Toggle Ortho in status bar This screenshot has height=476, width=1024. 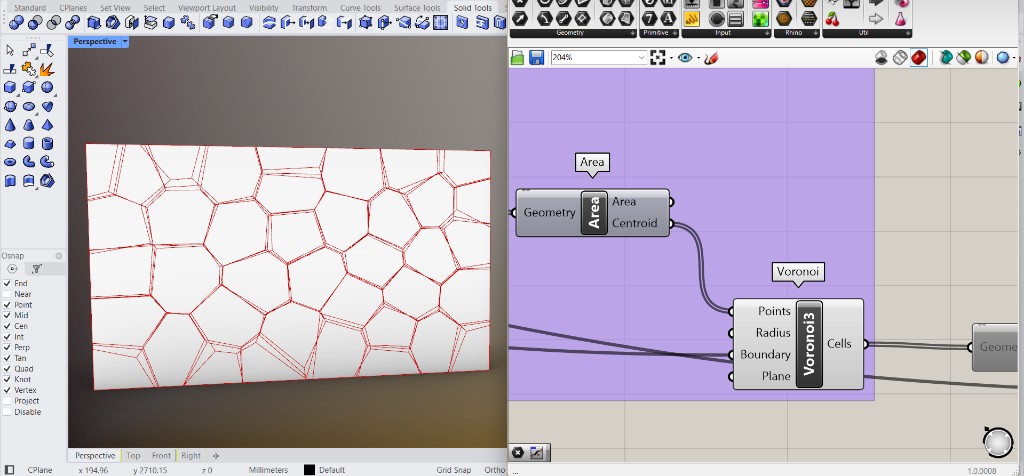coord(495,470)
